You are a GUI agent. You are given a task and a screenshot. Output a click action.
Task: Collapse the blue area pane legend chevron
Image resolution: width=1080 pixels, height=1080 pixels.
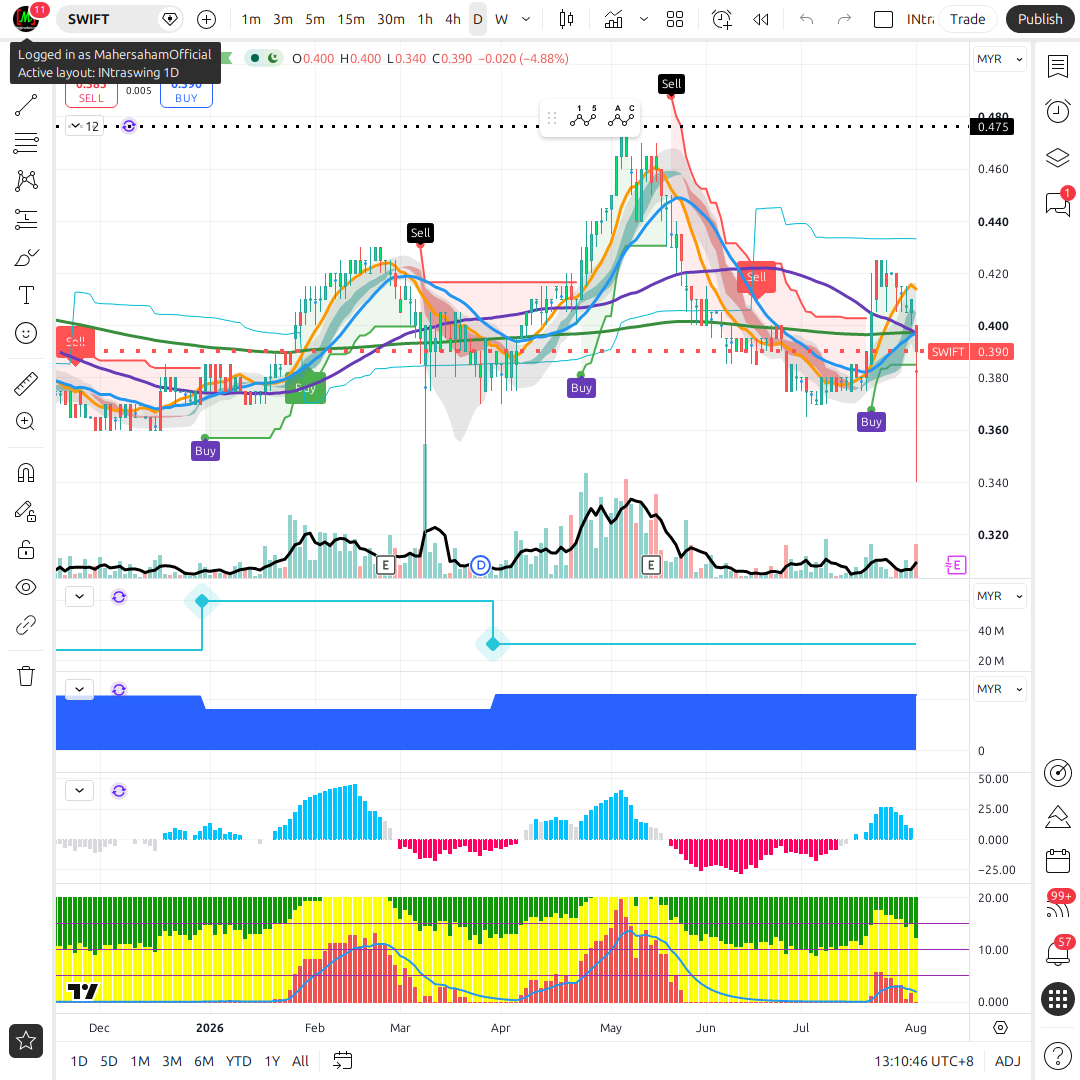[79, 689]
